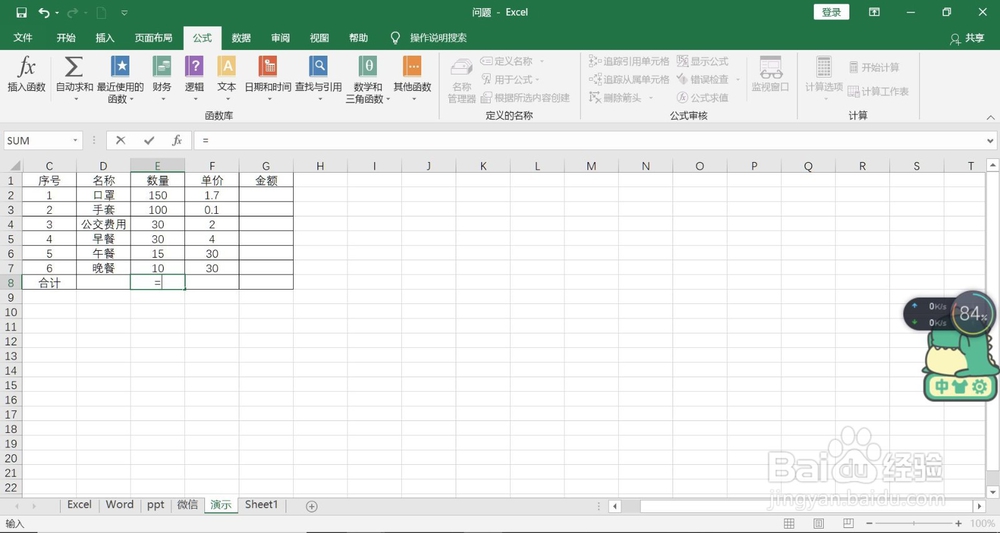Open the Logical (逻辑) functions icon

pyautogui.click(x=195, y=67)
